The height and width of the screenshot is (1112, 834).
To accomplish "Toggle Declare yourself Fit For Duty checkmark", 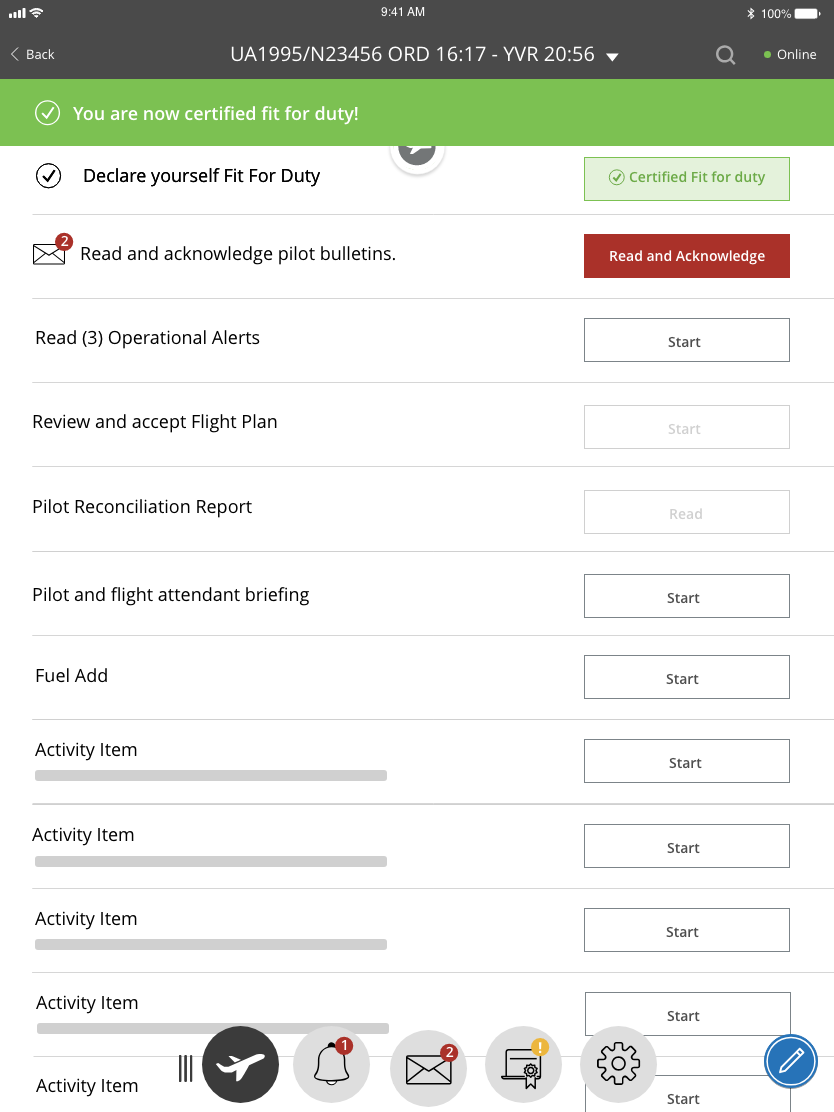I will [48, 176].
